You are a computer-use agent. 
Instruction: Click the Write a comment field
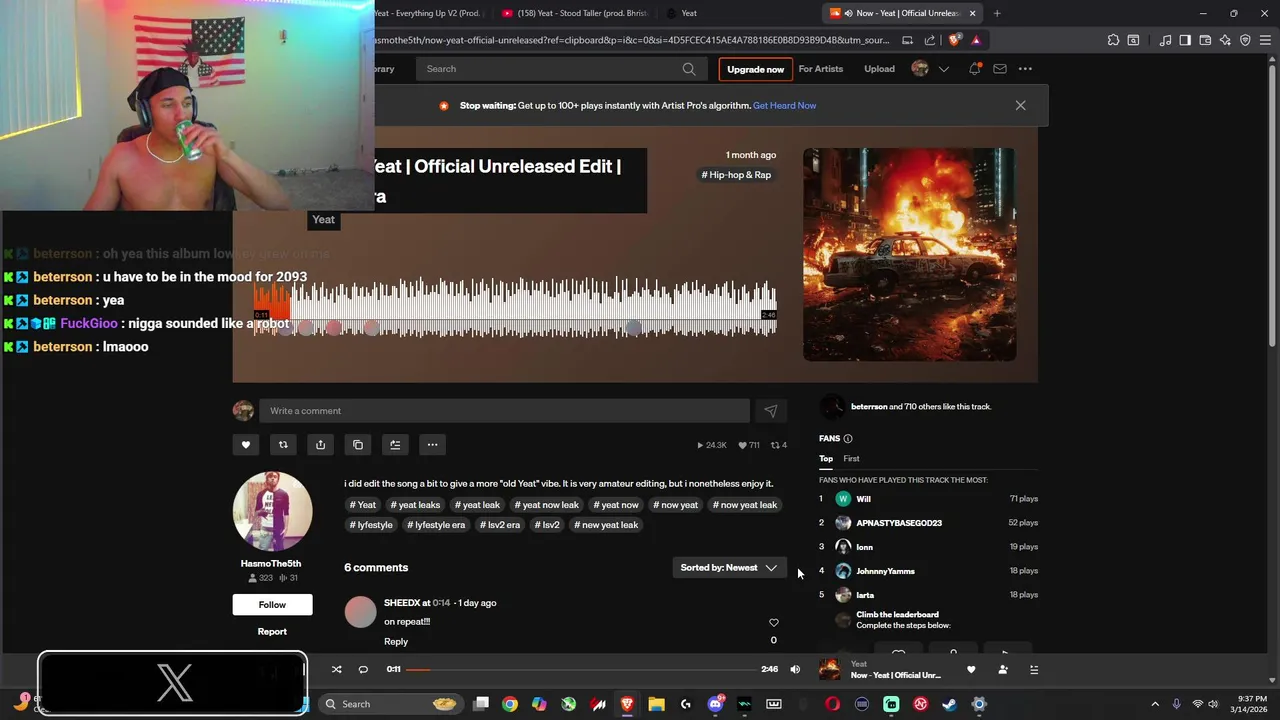click(x=504, y=411)
